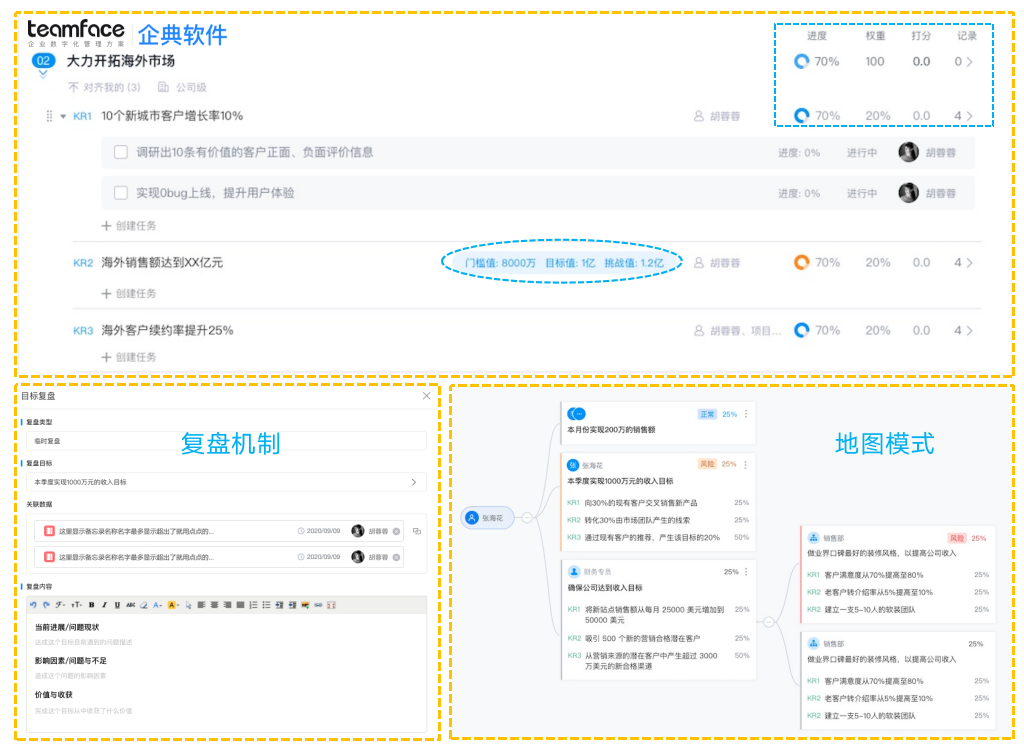Open the 复盘目标 selector arrow
The height and width of the screenshot is (749, 1024).
coord(414,482)
